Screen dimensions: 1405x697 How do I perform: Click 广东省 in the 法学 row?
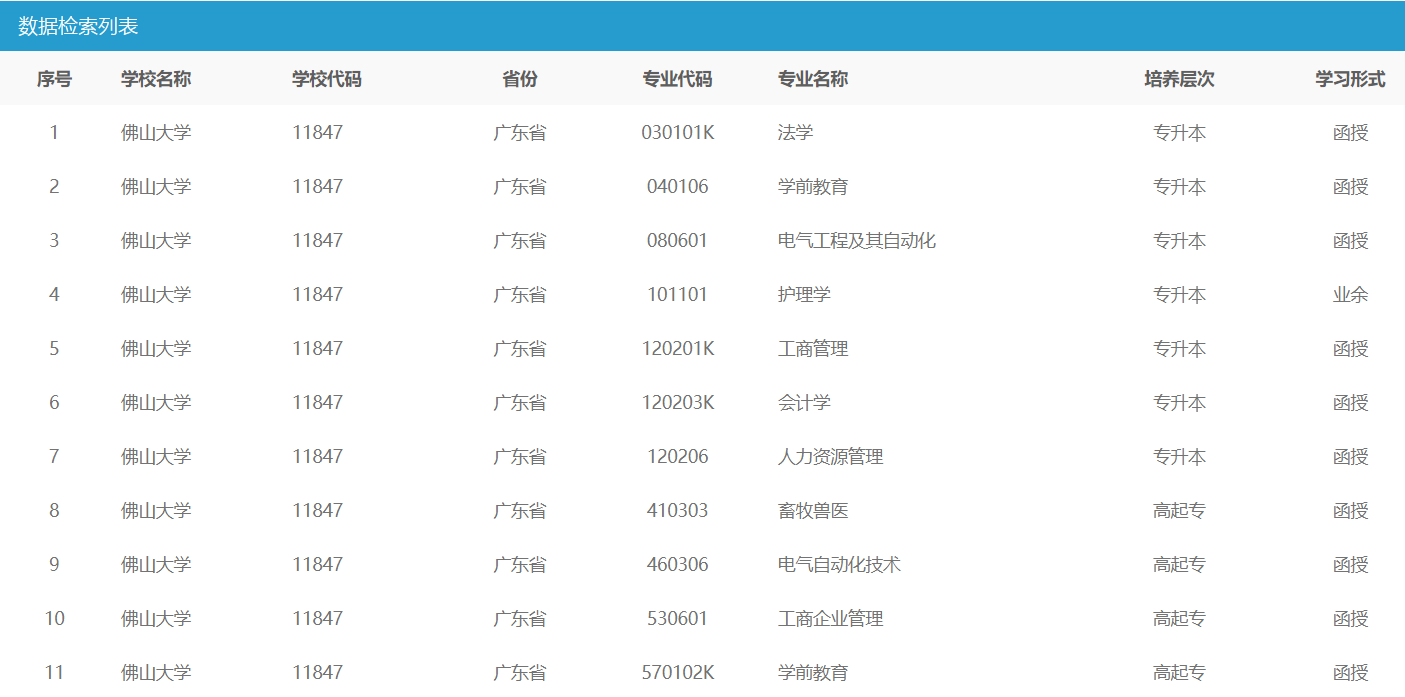[x=520, y=133]
